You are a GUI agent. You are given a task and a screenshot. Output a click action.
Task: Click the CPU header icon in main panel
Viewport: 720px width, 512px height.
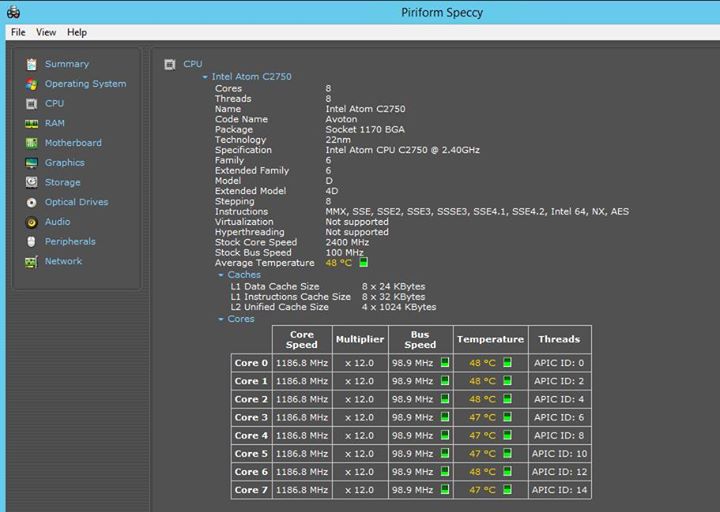coord(170,64)
